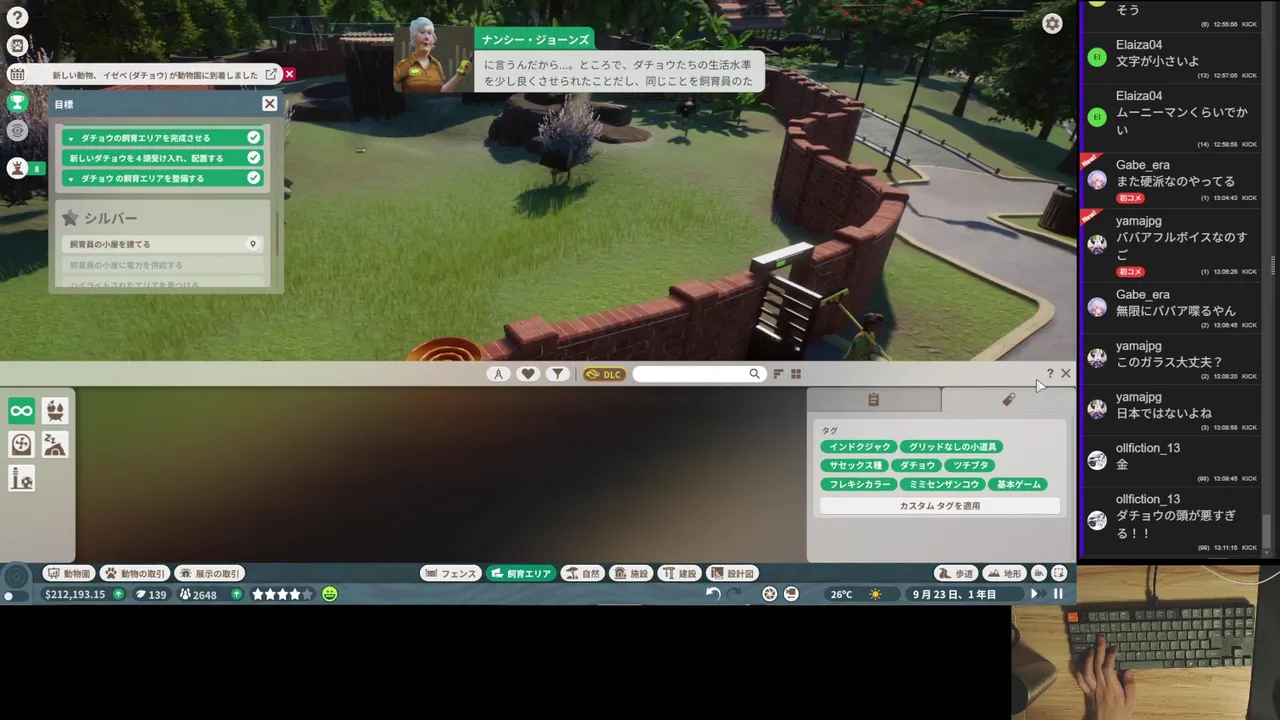Select the infinity symbol category icon
The height and width of the screenshot is (720, 1280).
21,411
